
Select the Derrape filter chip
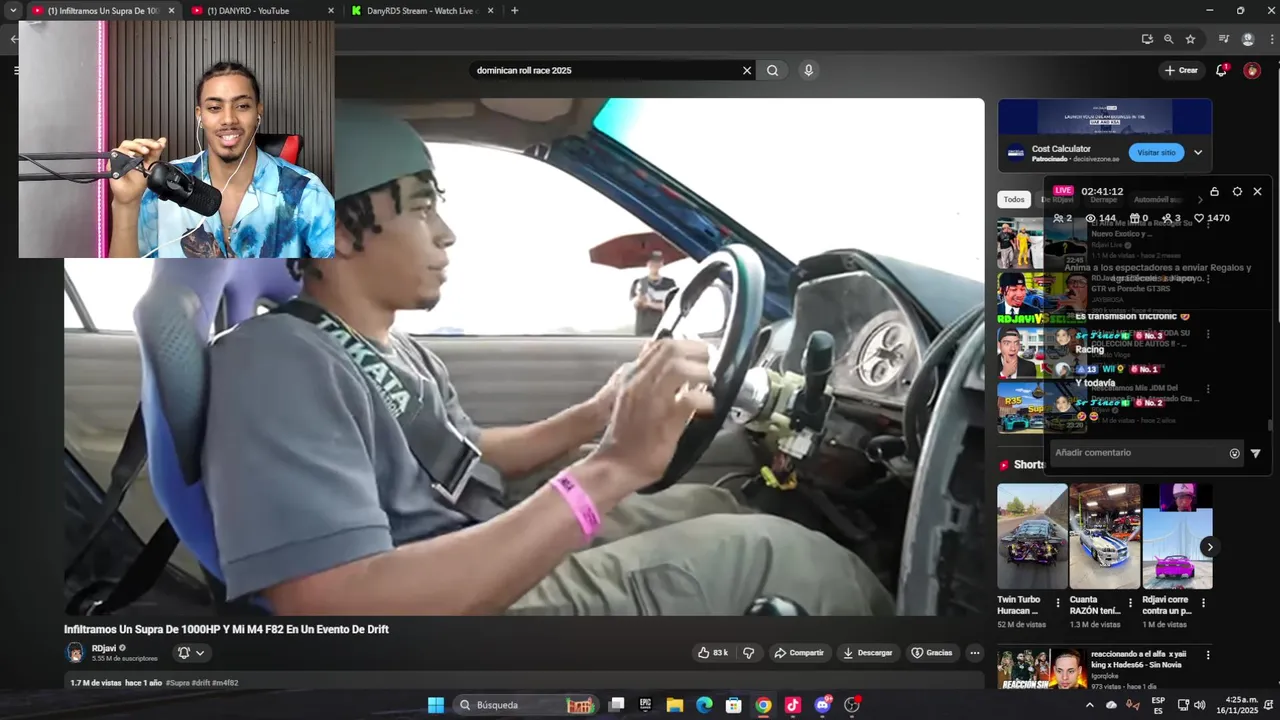(x=1103, y=200)
